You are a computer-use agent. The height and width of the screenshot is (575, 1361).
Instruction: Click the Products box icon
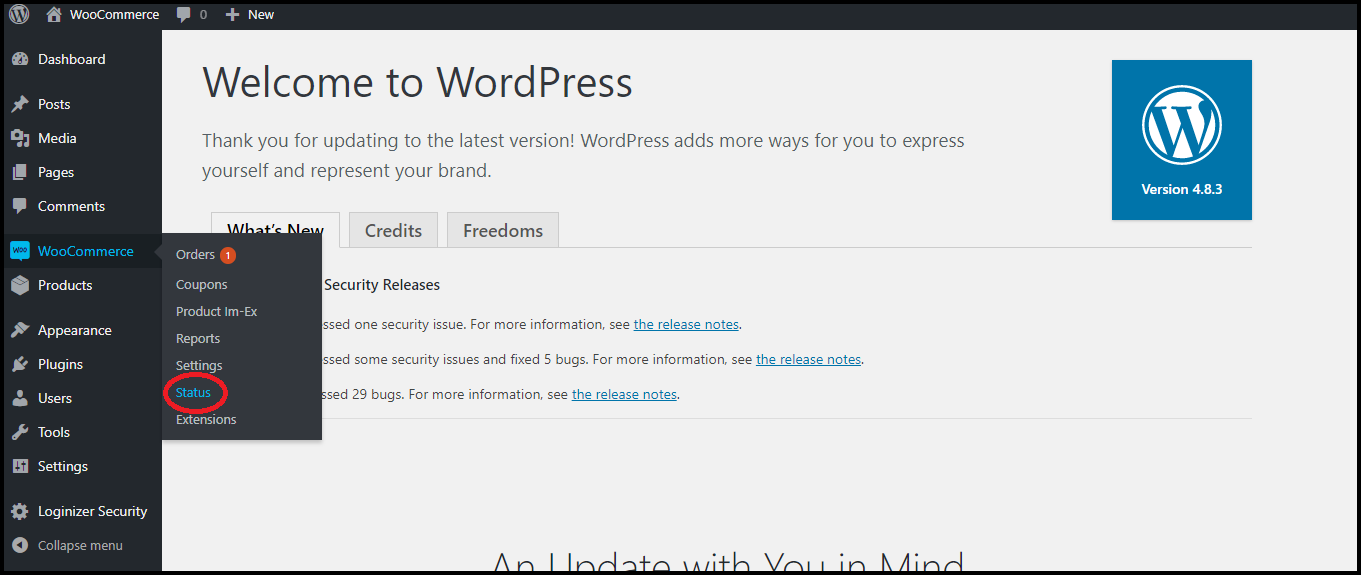(x=20, y=286)
